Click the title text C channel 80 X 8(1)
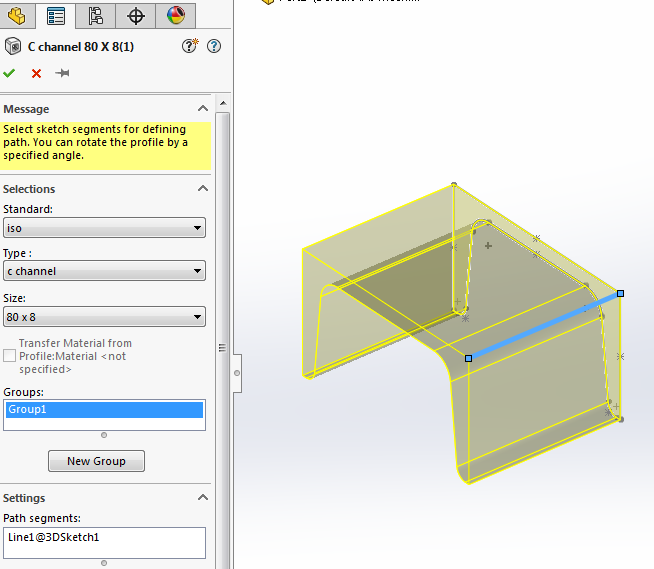Viewport: 654px width, 569px height. click(x=81, y=46)
